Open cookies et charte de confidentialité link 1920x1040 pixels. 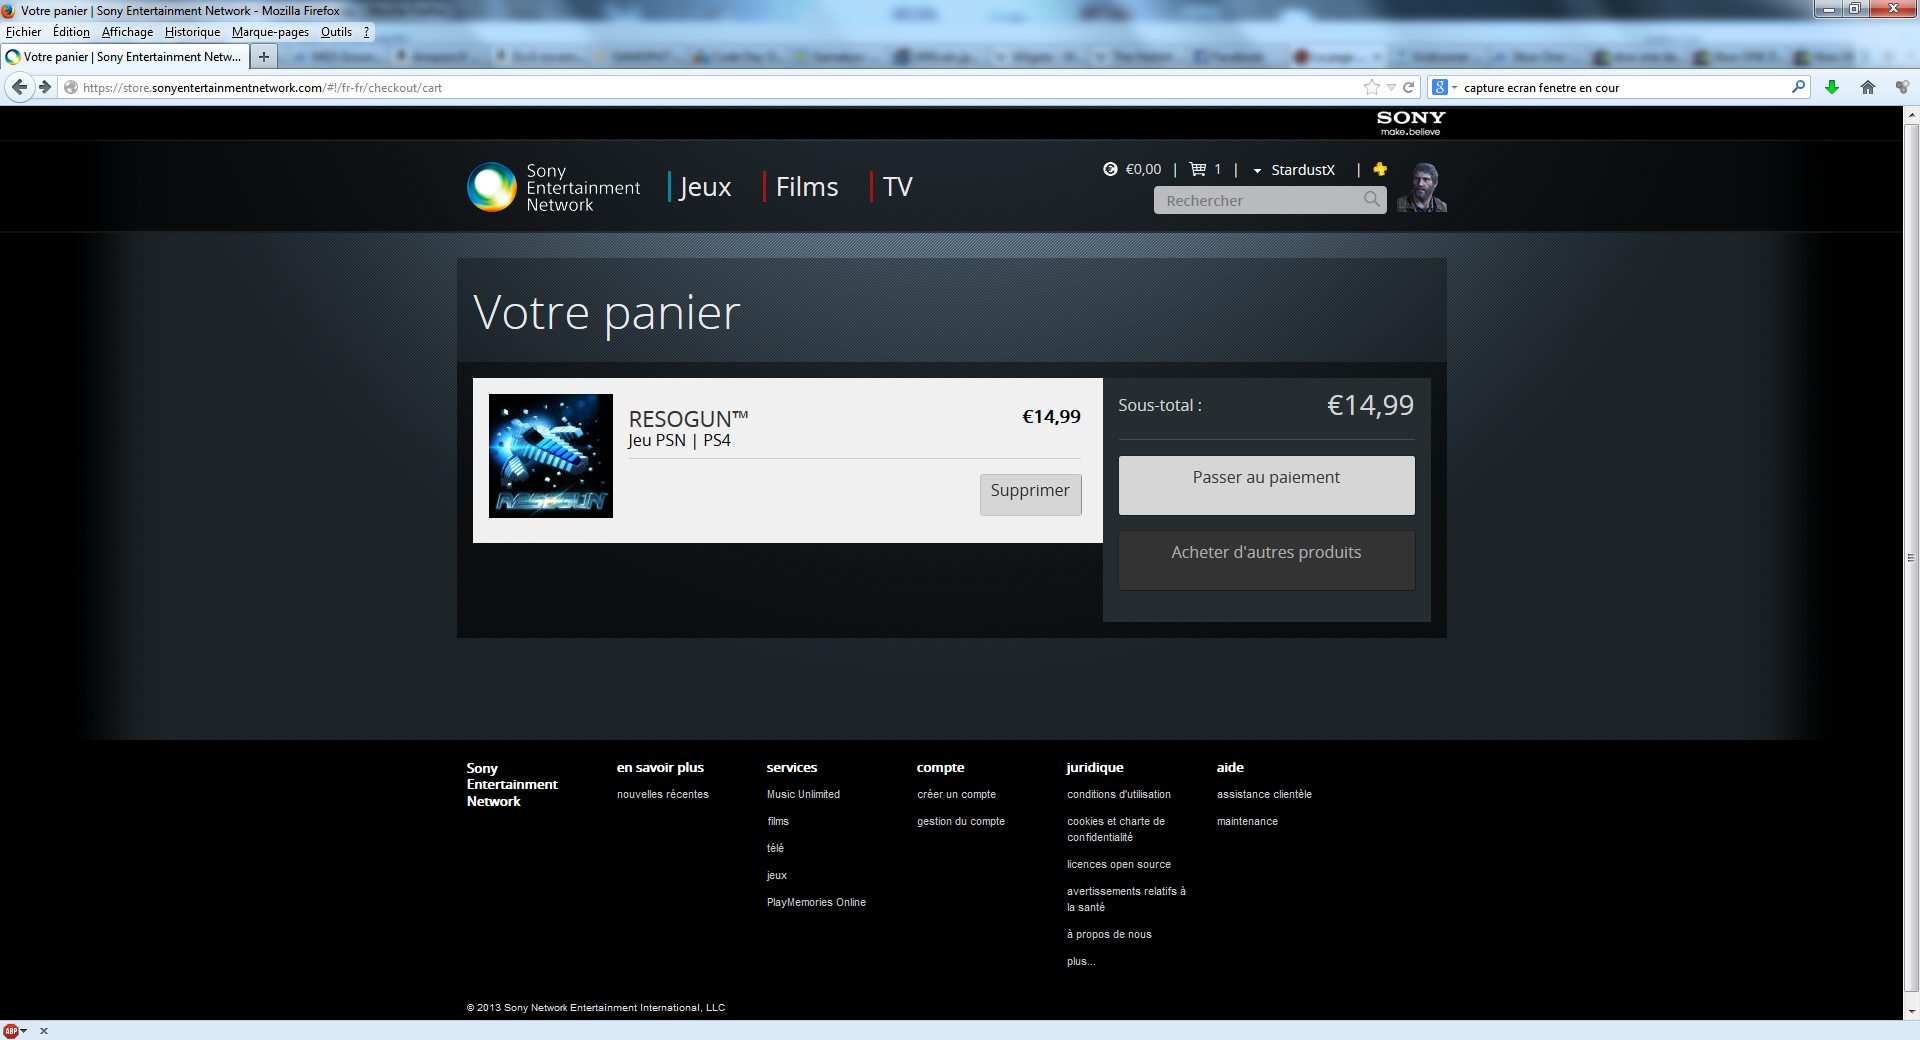pos(1116,829)
